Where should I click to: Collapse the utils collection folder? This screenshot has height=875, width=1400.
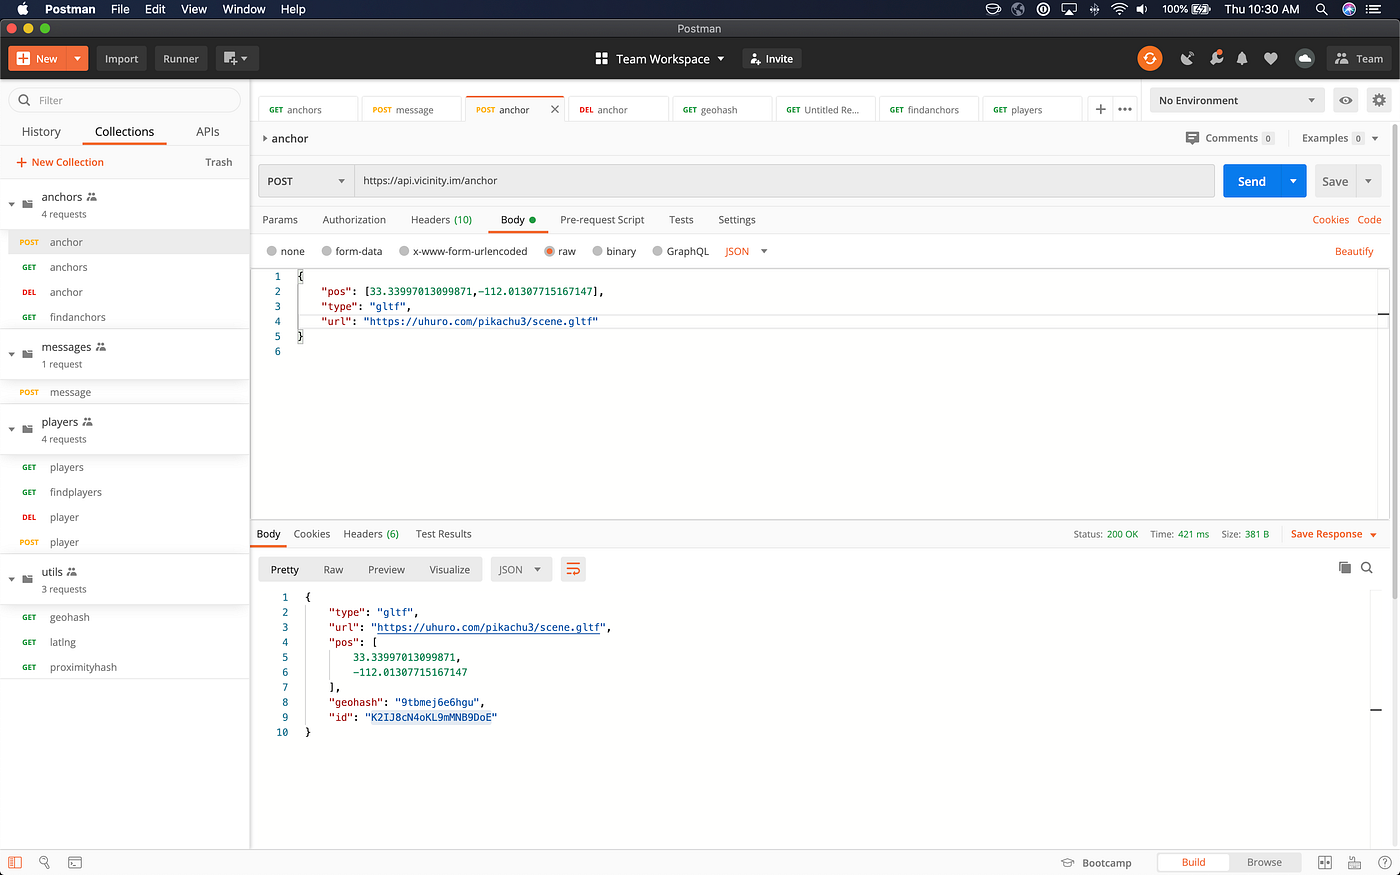12,579
